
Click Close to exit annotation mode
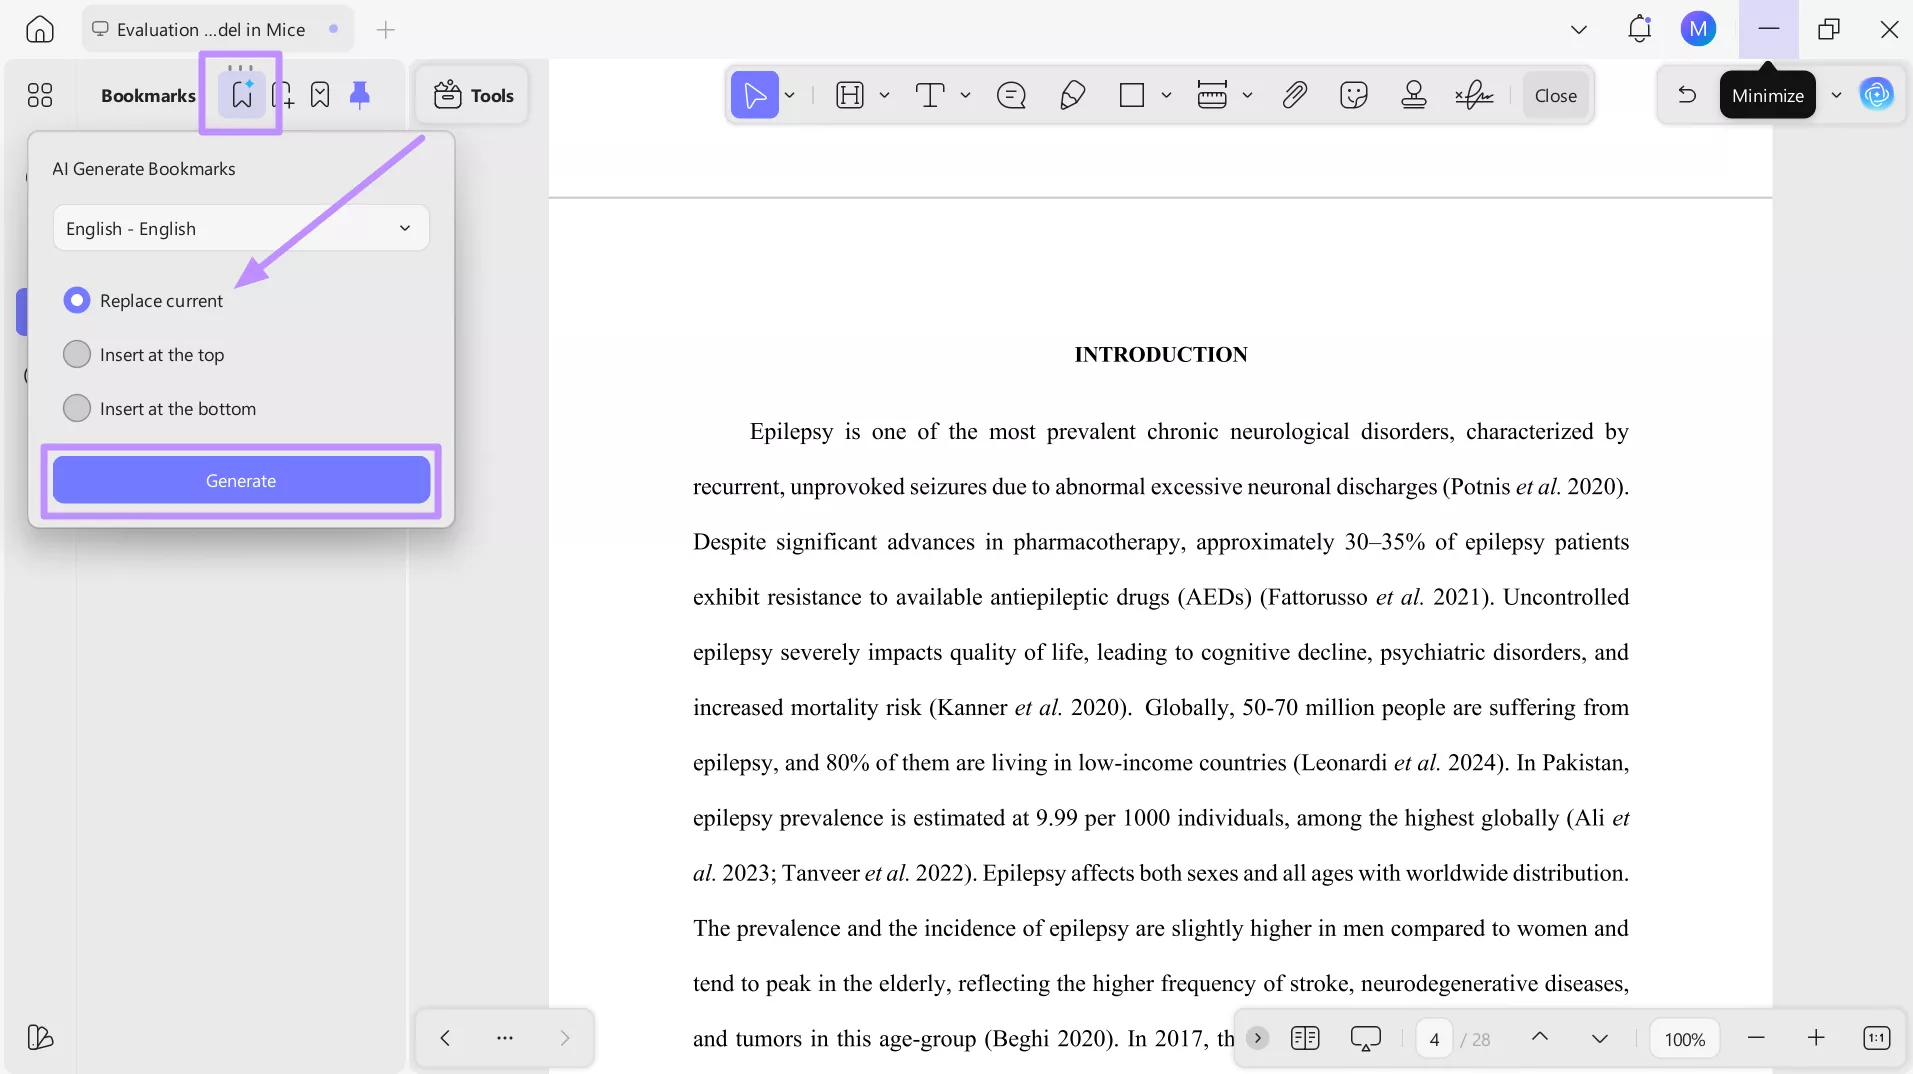tap(1556, 95)
